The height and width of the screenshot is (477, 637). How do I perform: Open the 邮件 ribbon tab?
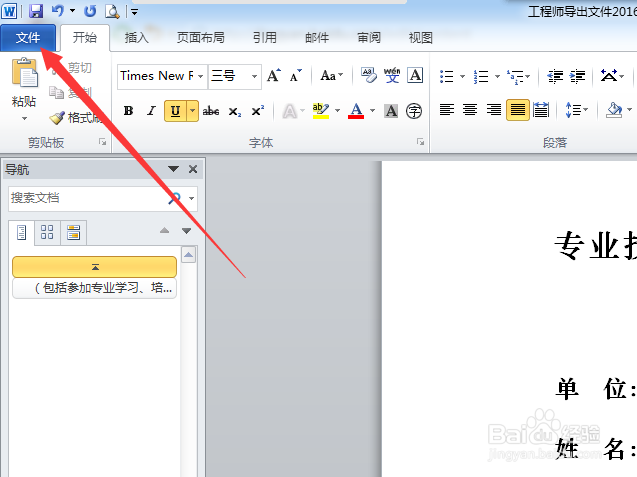tap(317, 38)
